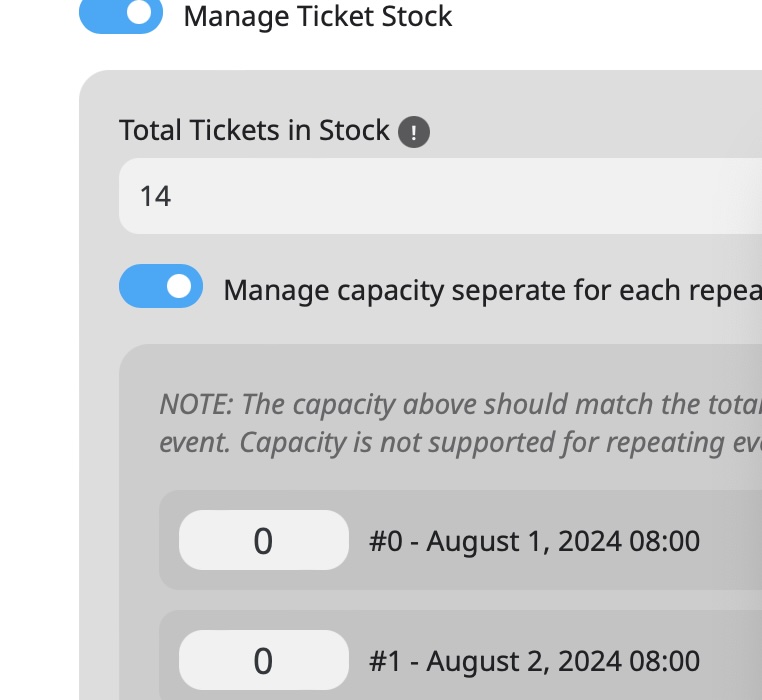This screenshot has width=762, height=700.
Task: Select the August 1 repeat event row
Action: 460,540
